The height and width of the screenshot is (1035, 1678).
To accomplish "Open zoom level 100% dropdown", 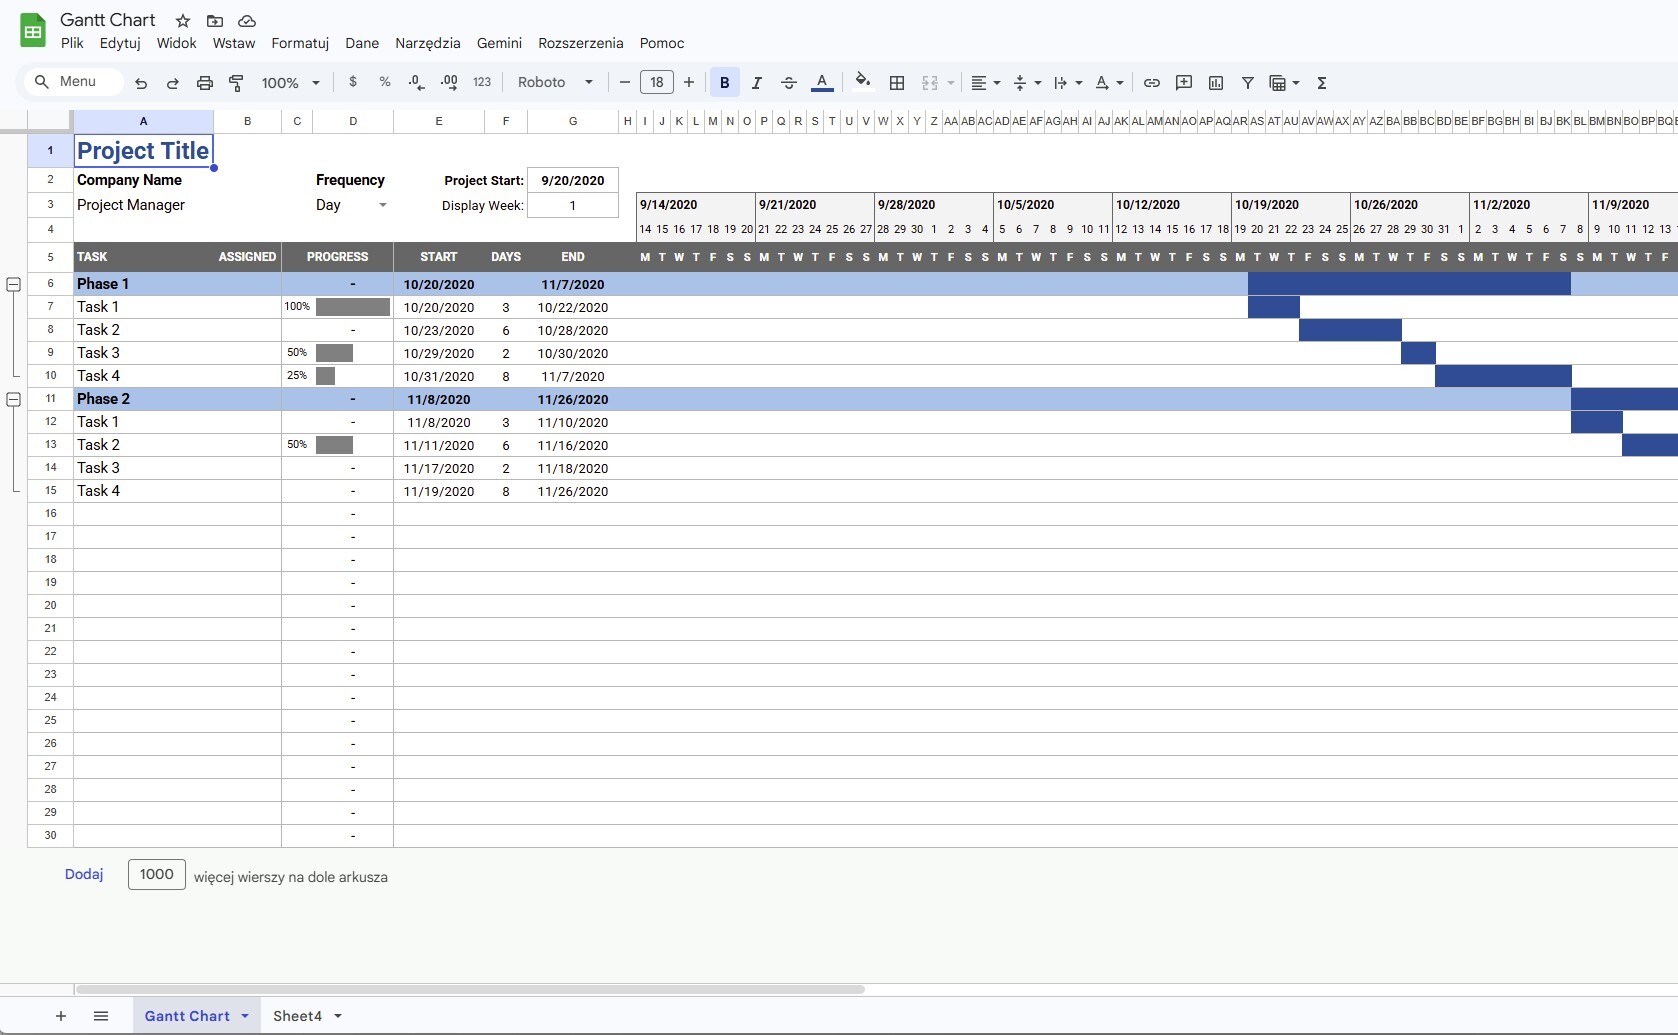I will coord(291,83).
